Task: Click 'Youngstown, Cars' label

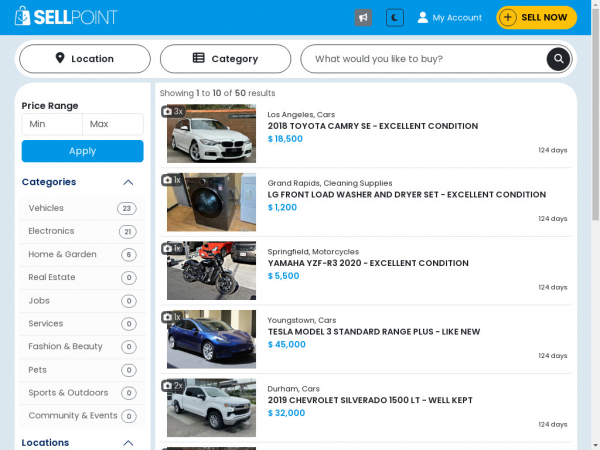Action: click(302, 320)
